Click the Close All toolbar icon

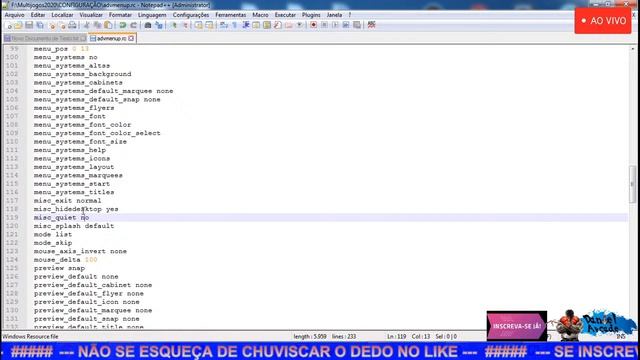pyautogui.click(x=63, y=25)
